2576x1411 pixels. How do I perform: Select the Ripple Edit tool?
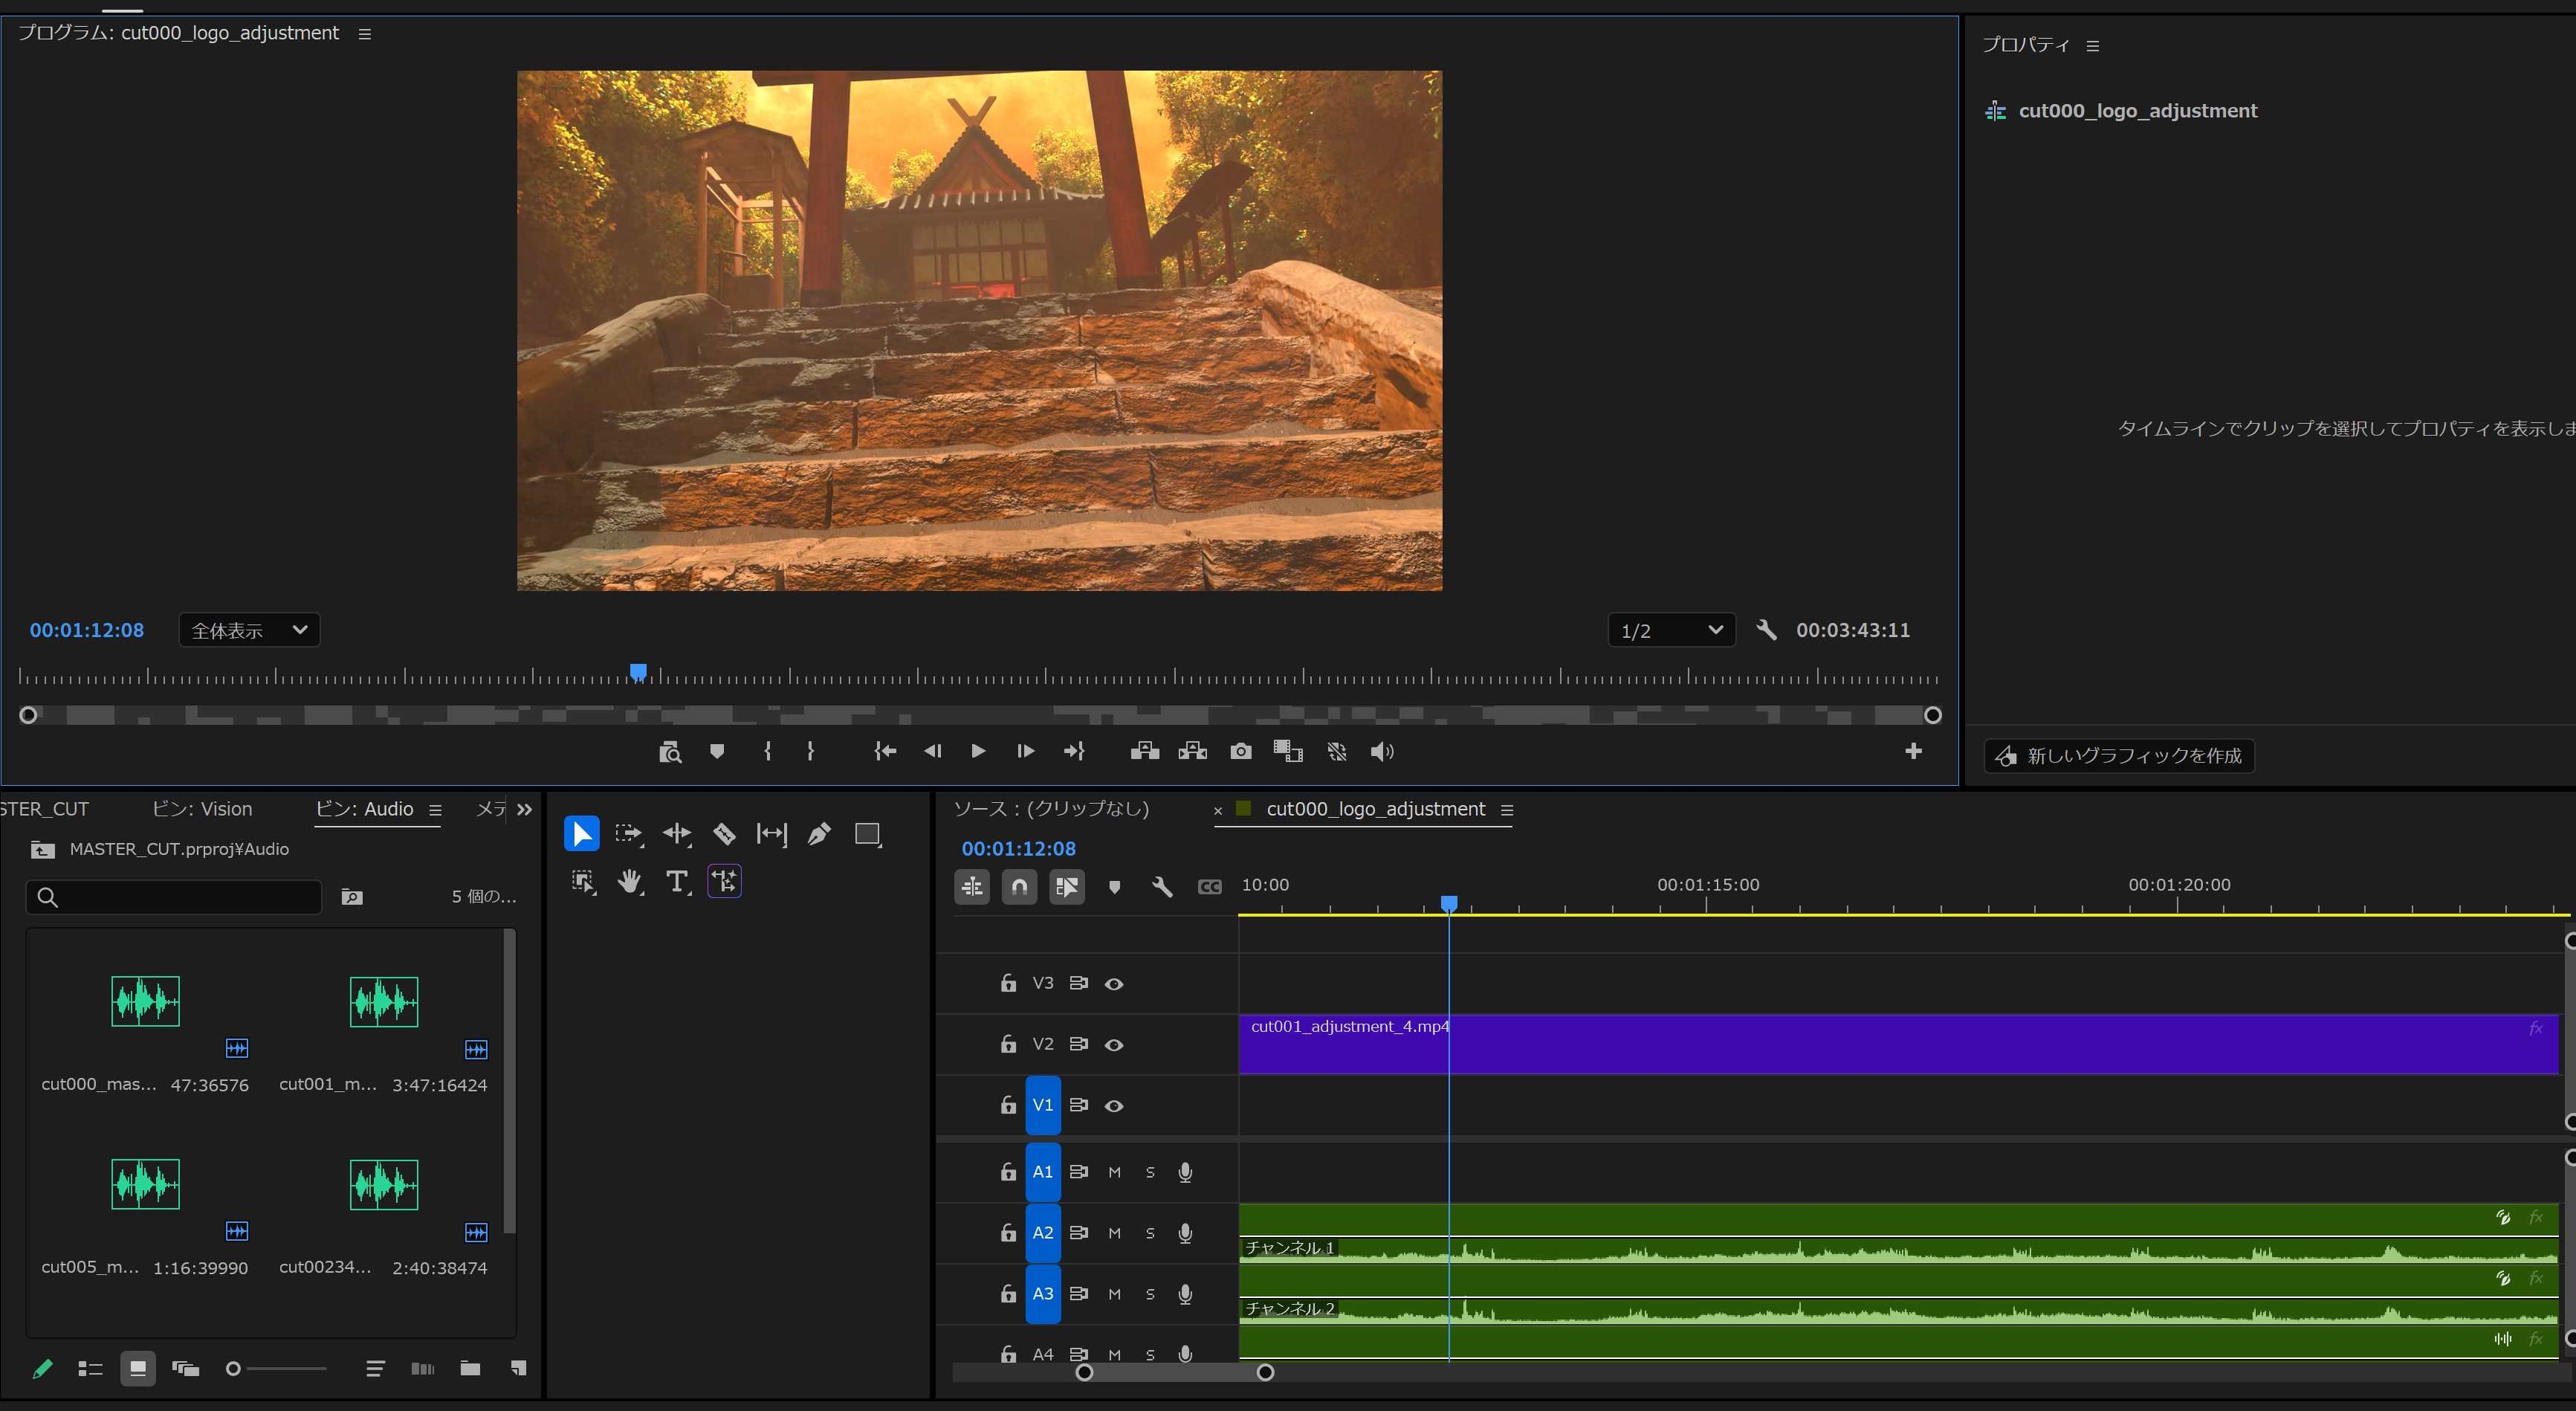(x=677, y=834)
